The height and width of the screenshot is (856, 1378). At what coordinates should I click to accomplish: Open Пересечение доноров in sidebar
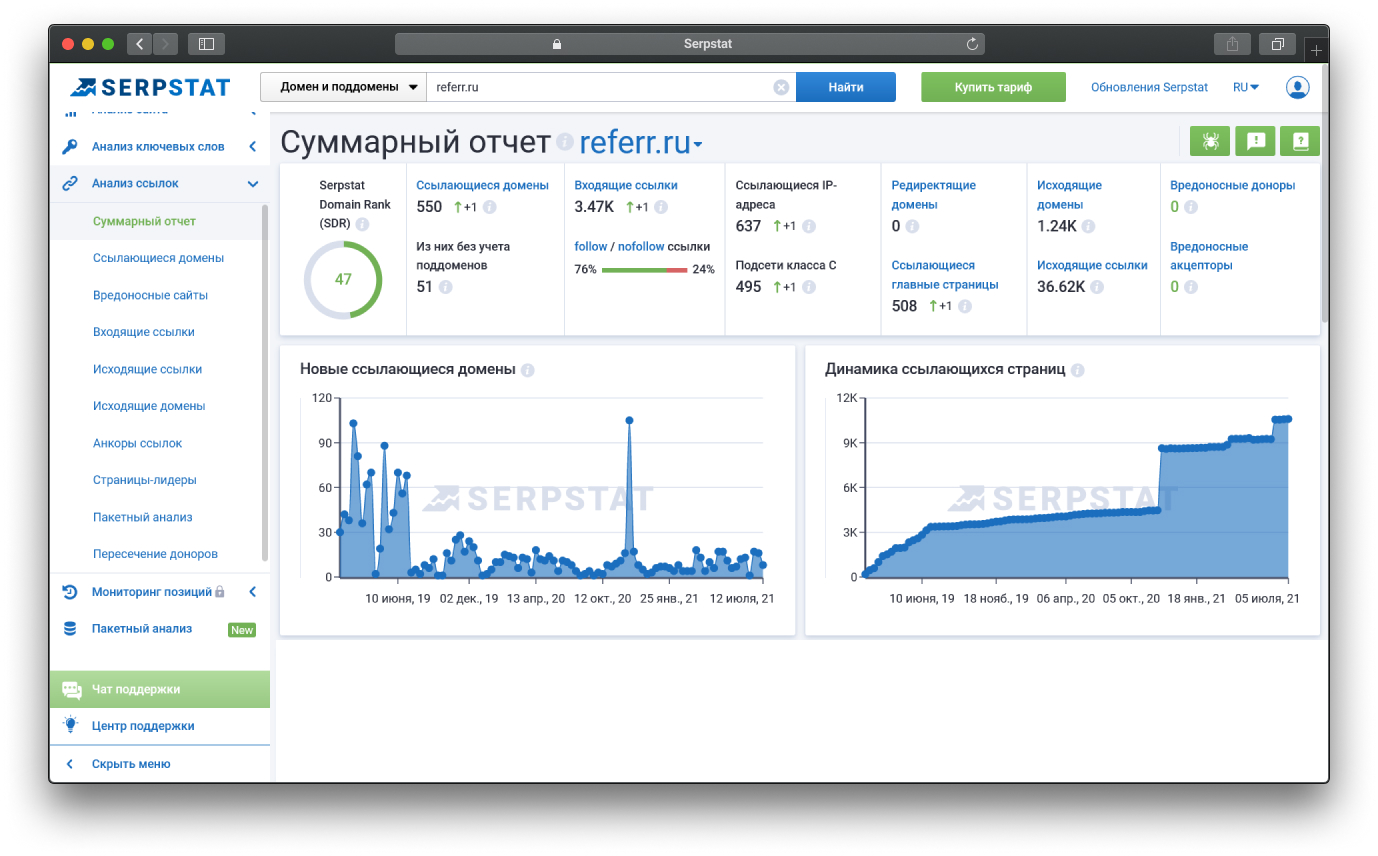coord(155,554)
